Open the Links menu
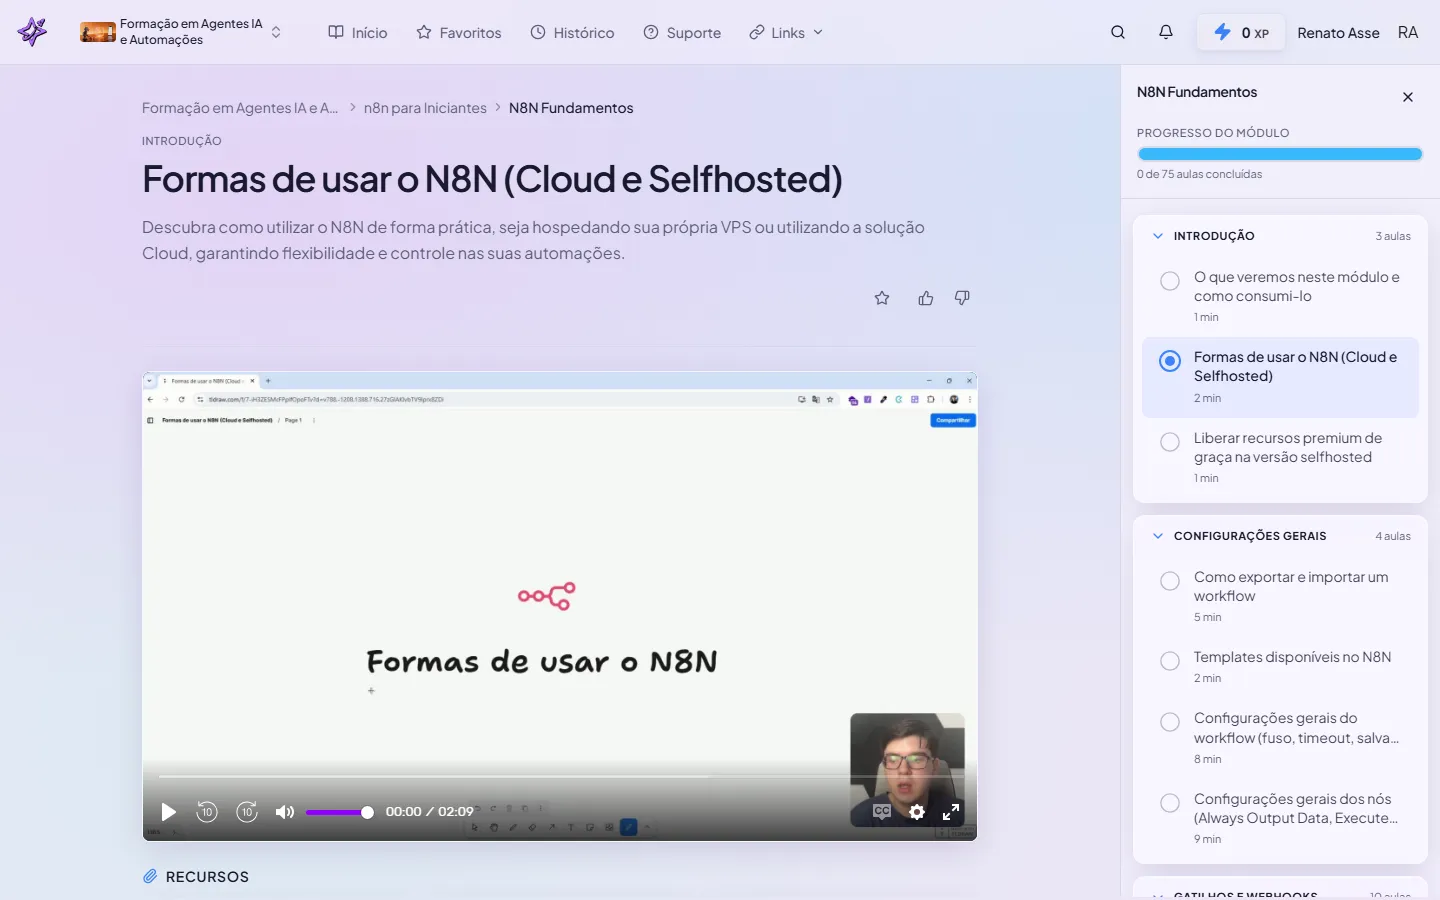Image resolution: width=1440 pixels, height=900 pixels. 786,32
